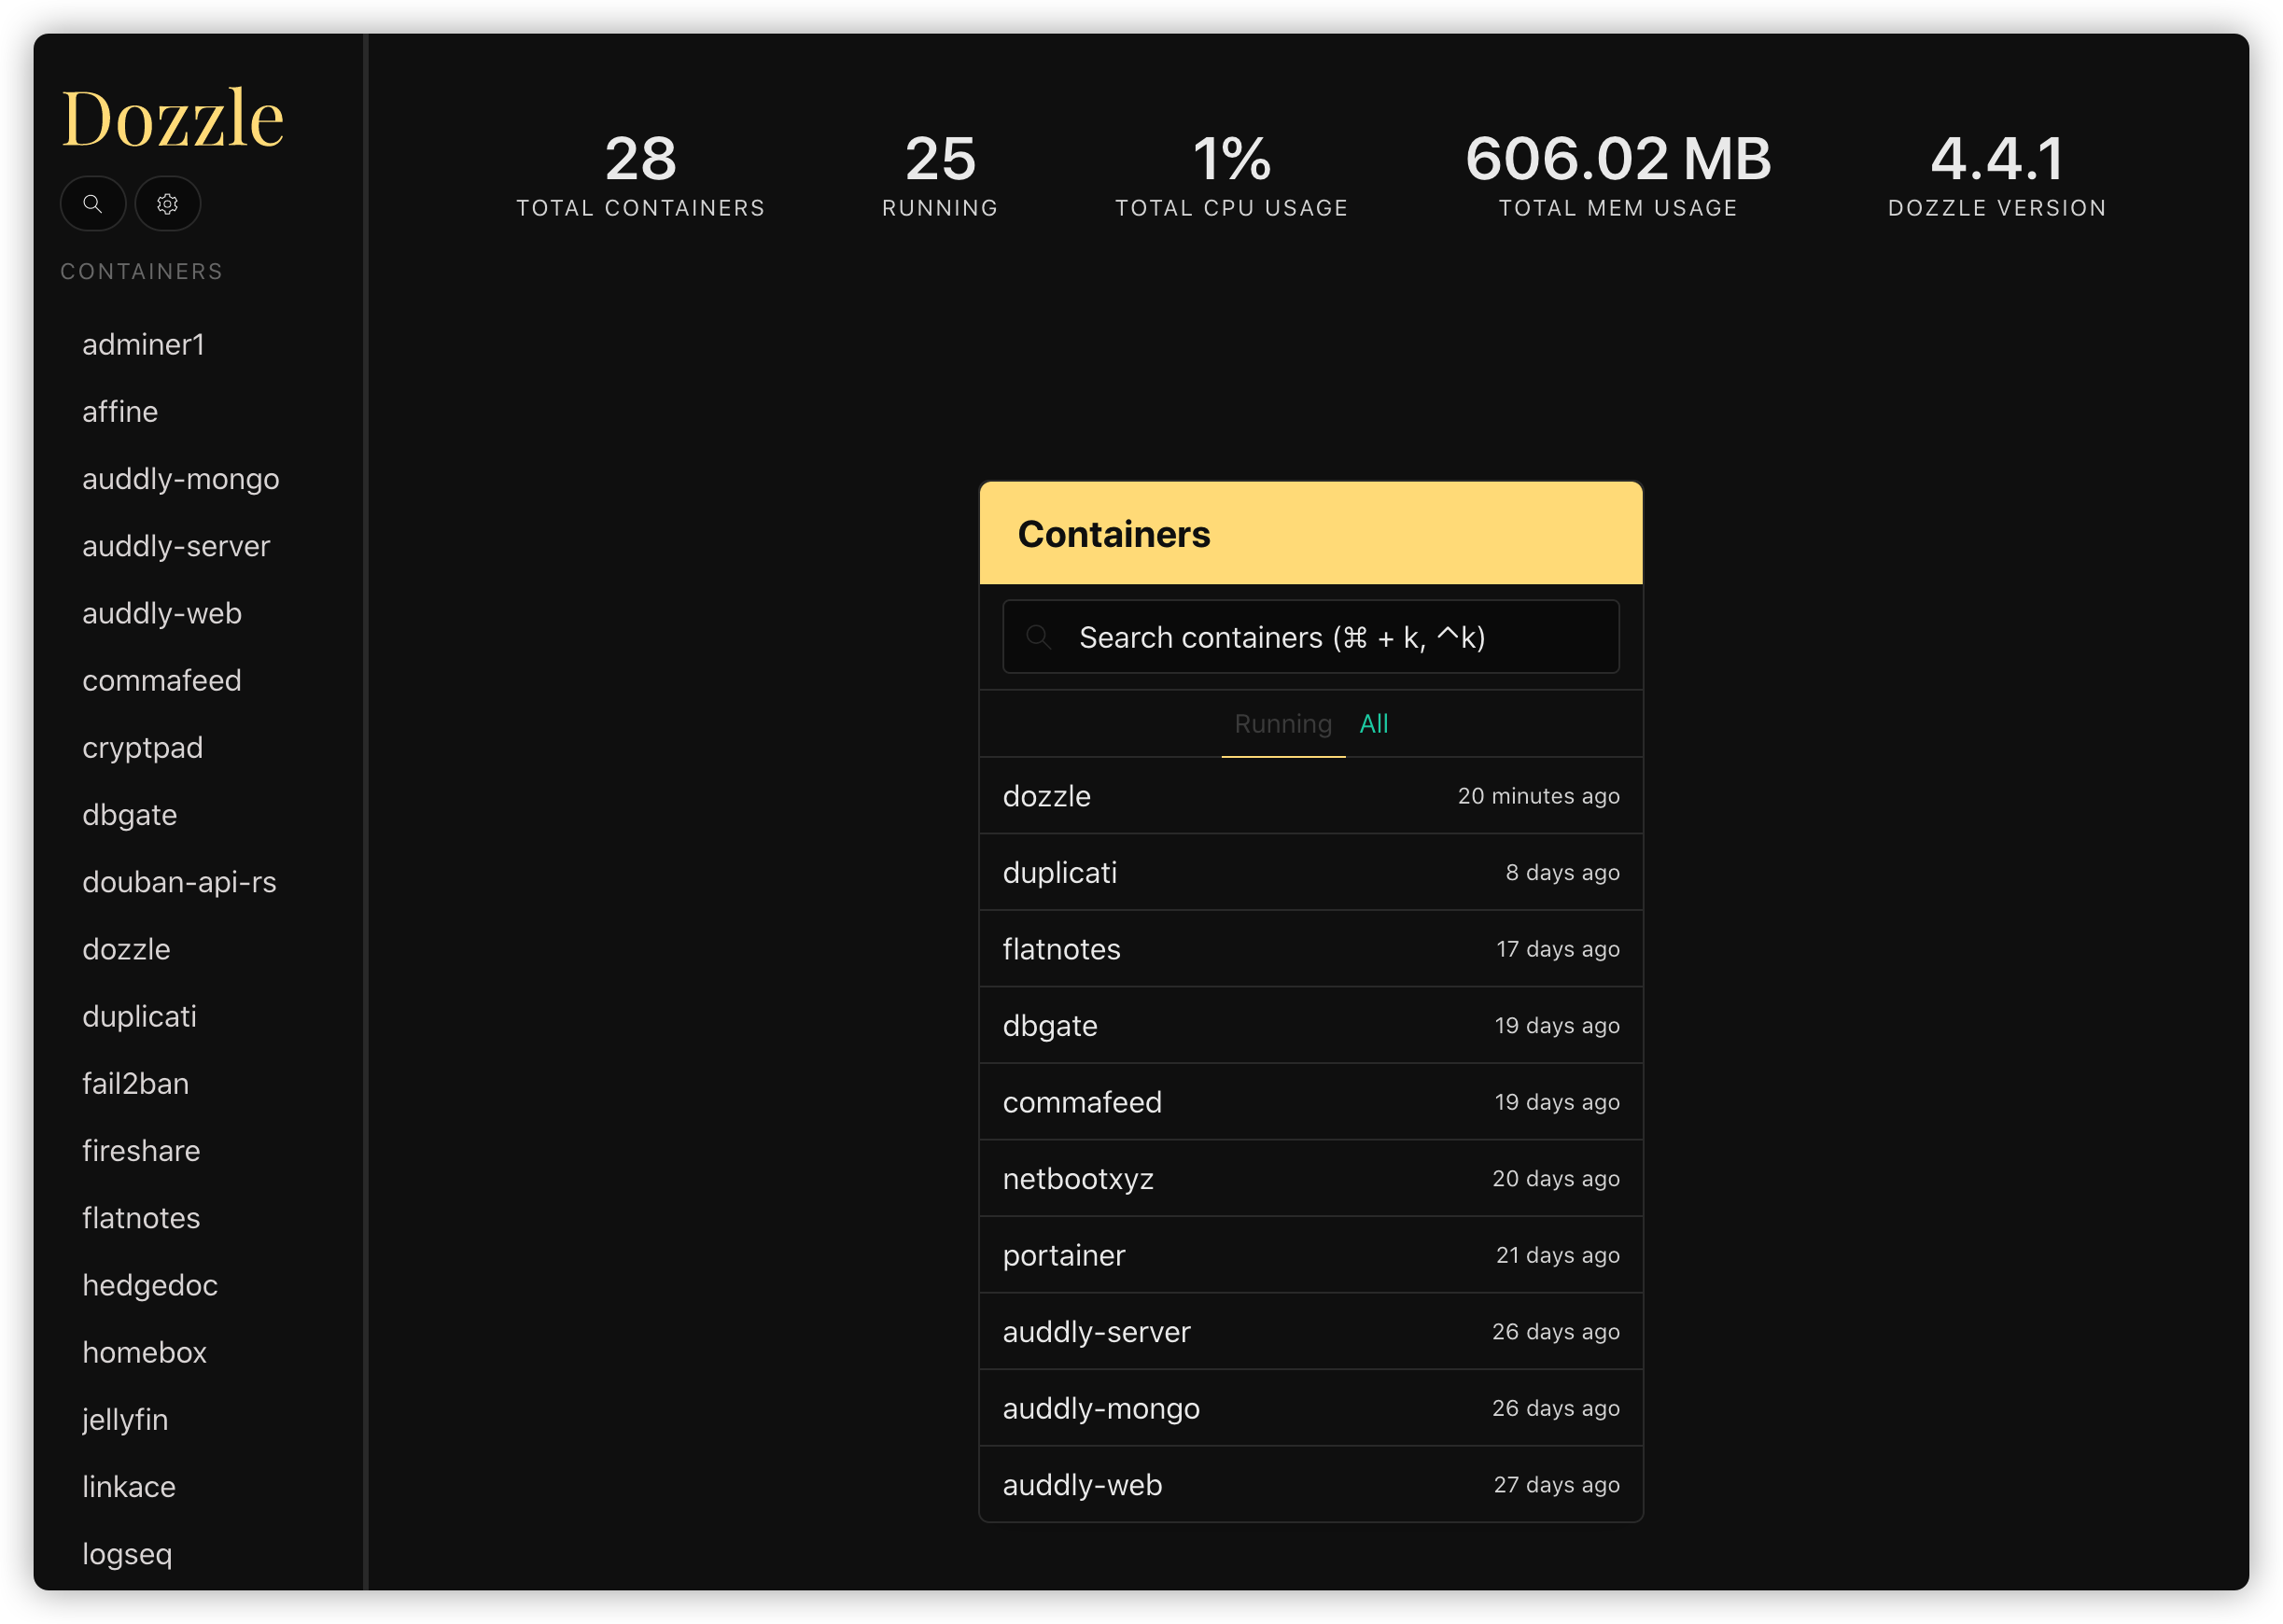The width and height of the screenshot is (2283, 1624).
Task: Open settings via the gear icon
Action: (168, 204)
